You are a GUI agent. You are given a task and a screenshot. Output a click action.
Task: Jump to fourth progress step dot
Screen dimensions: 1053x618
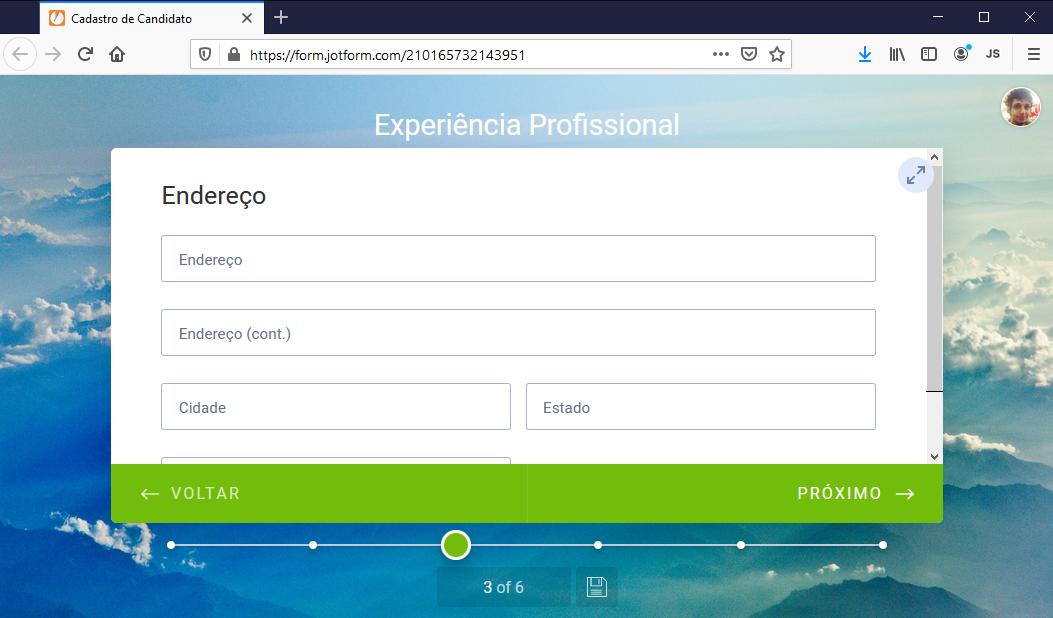[598, 545]
